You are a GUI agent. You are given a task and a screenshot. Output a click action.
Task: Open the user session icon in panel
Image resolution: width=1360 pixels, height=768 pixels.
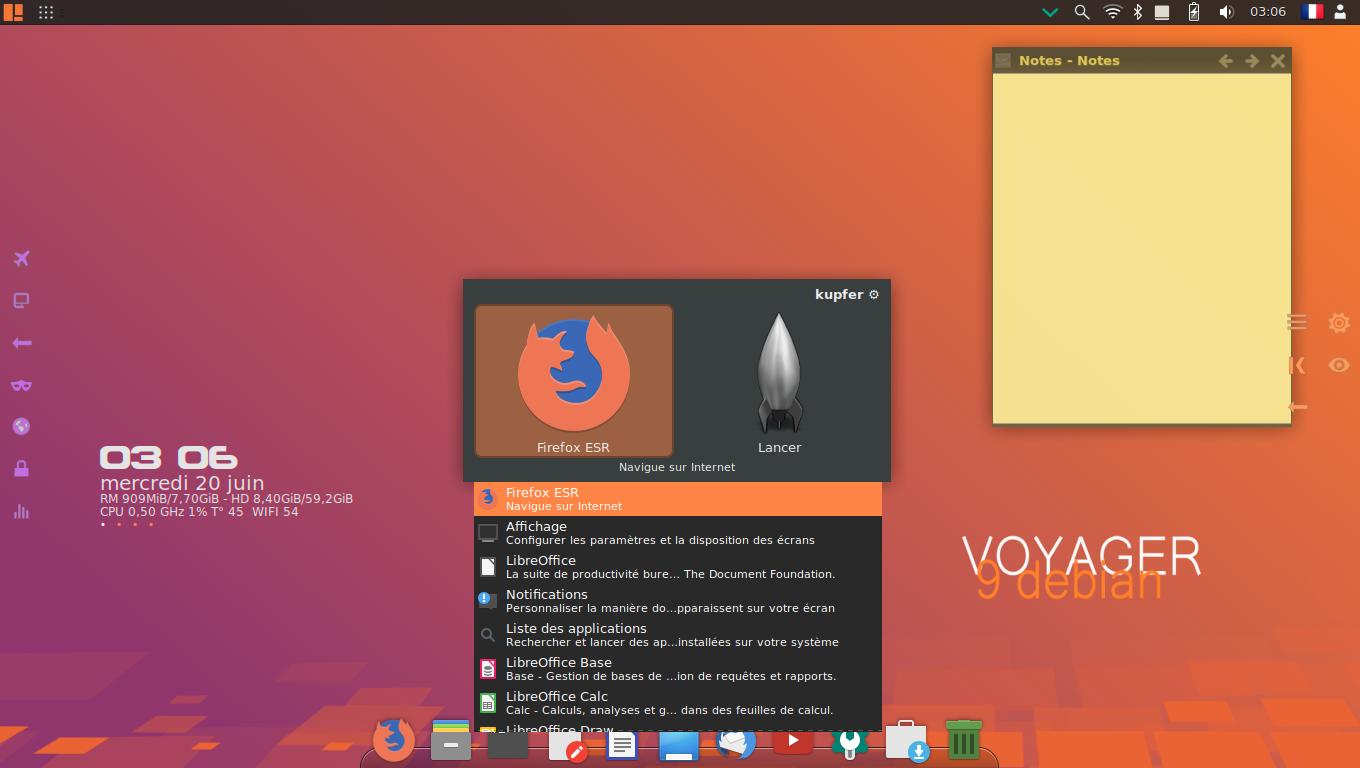(x=1341, y=12)
